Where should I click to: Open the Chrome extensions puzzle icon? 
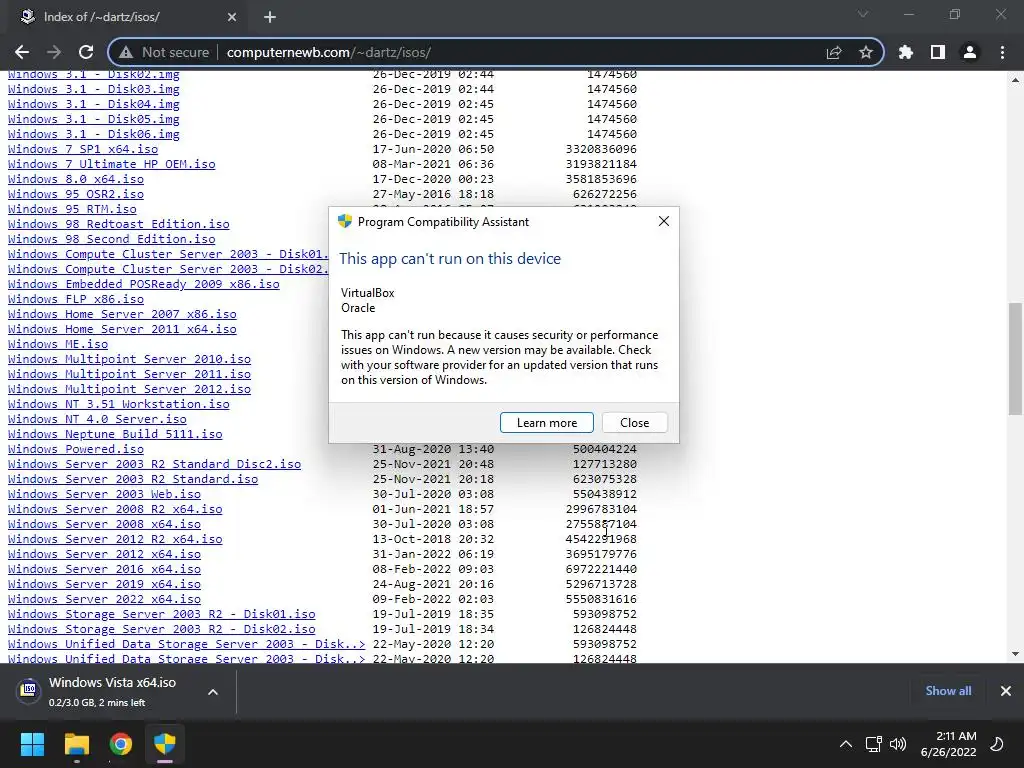click(906, 52)
